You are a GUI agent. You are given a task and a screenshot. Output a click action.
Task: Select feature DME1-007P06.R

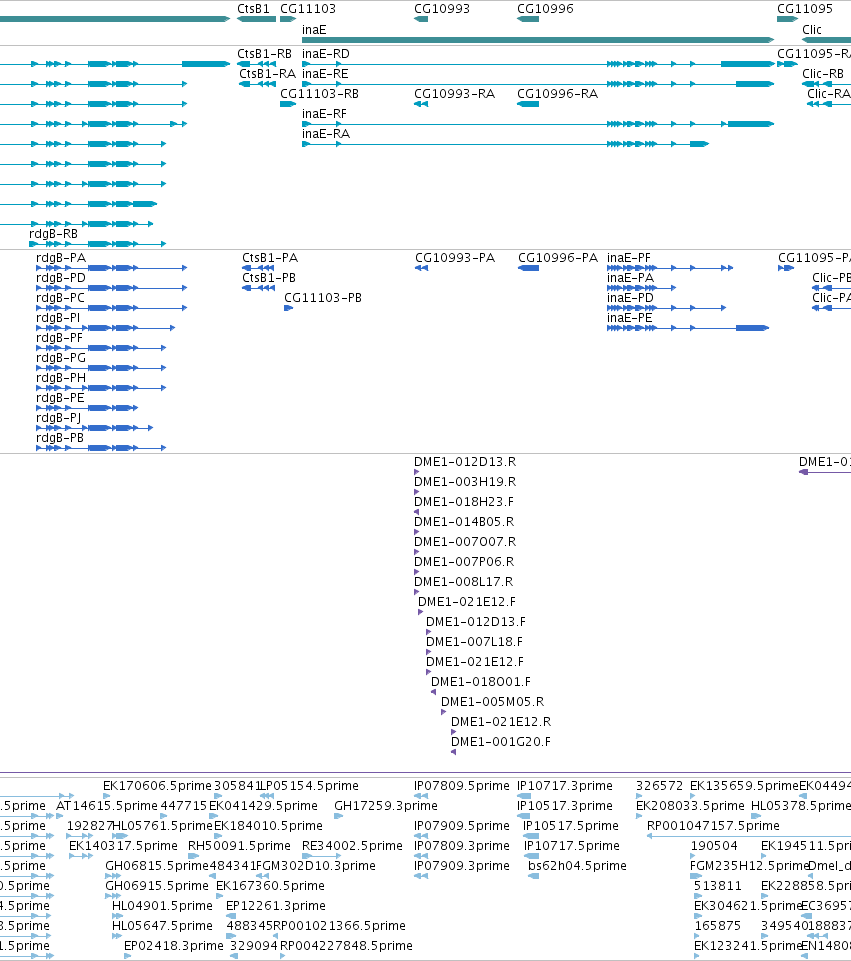point(417,572)
